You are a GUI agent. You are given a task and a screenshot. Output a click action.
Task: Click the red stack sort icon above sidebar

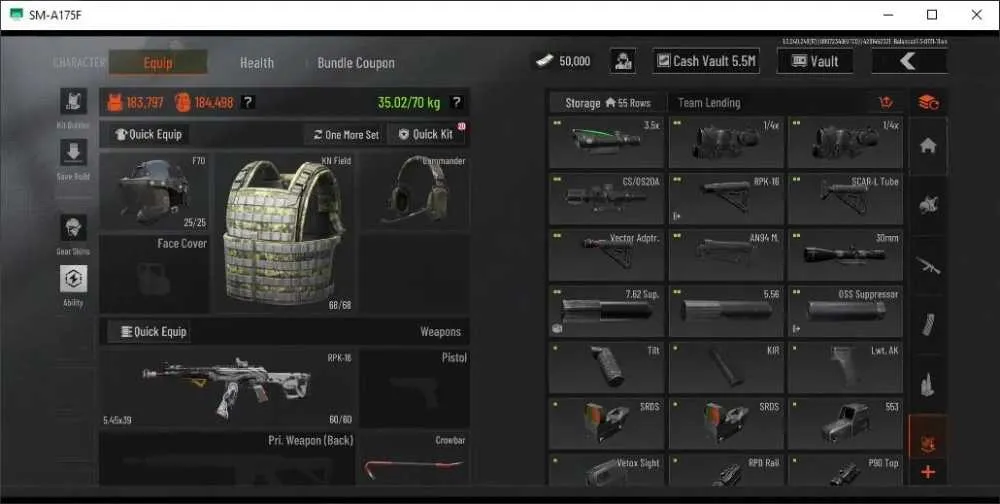[x=928, y=102]
